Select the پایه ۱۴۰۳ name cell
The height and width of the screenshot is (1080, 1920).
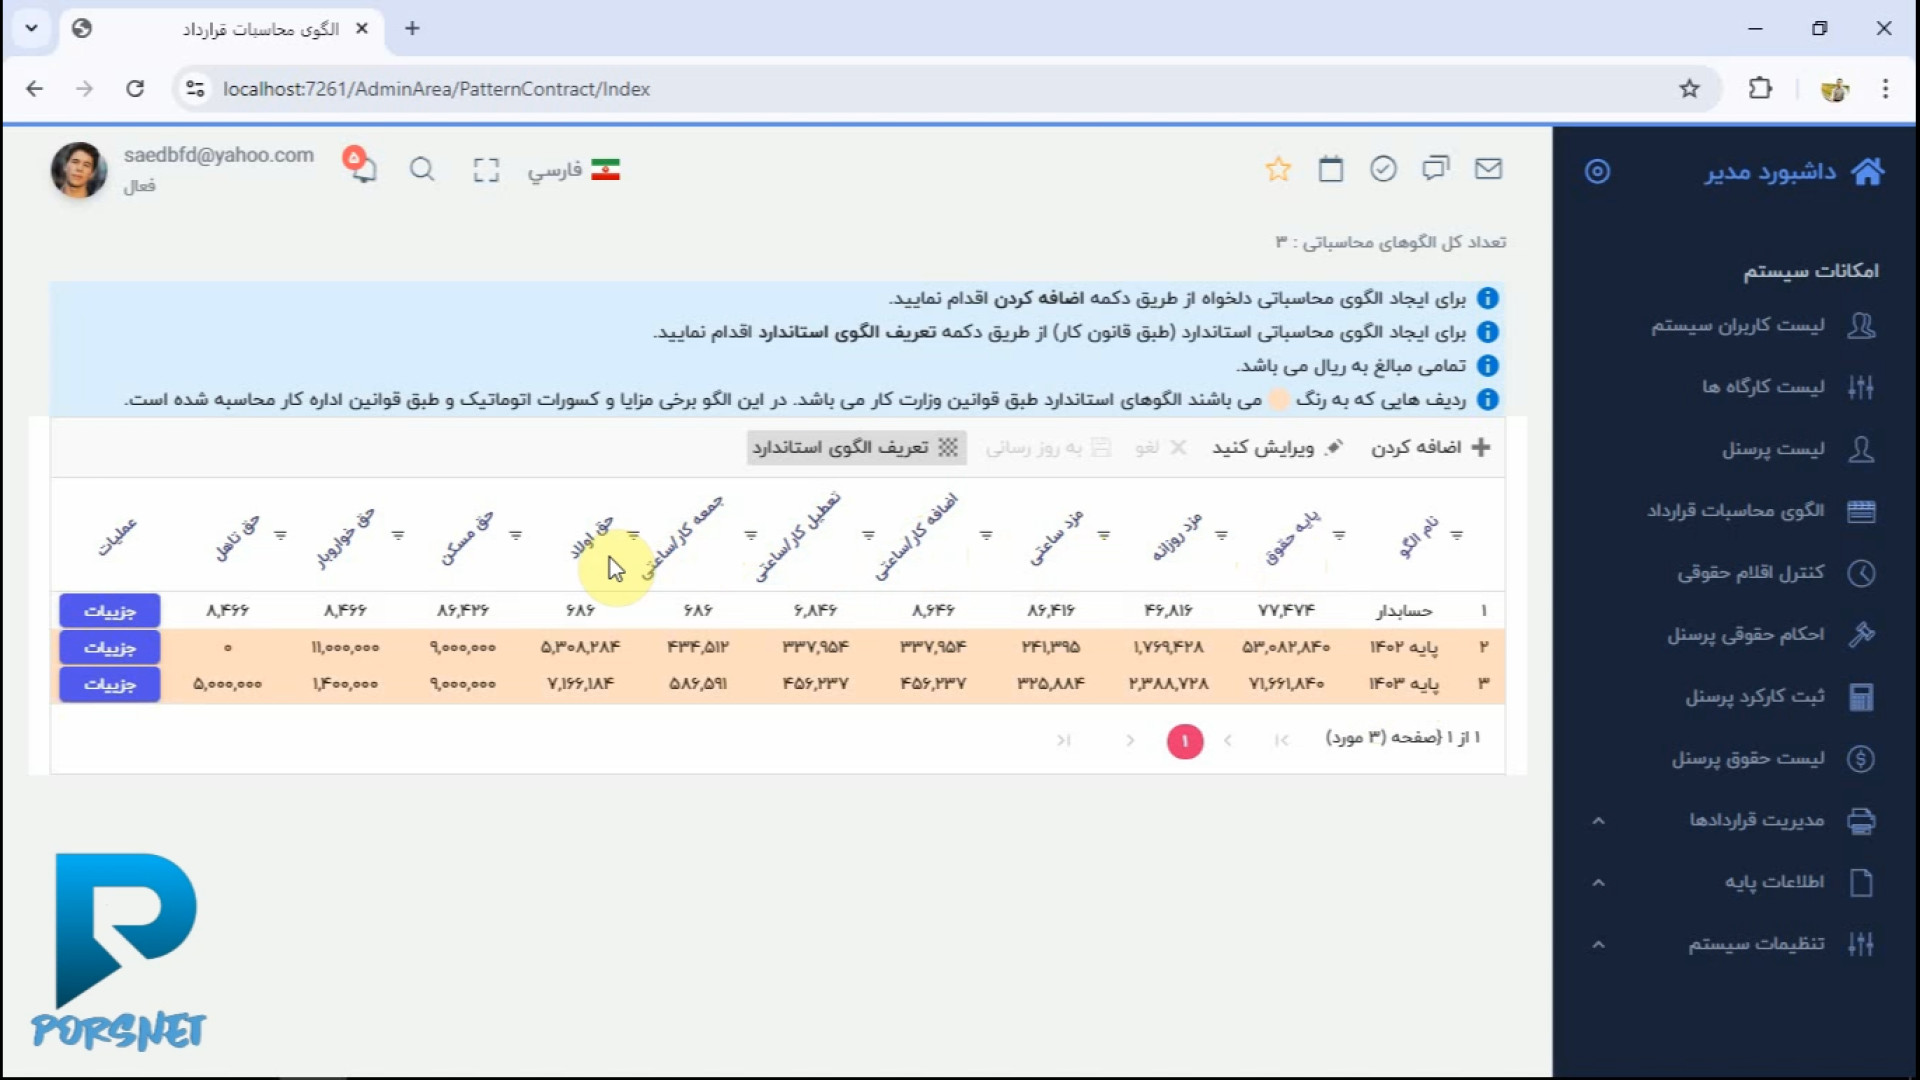click(1404, 685)
